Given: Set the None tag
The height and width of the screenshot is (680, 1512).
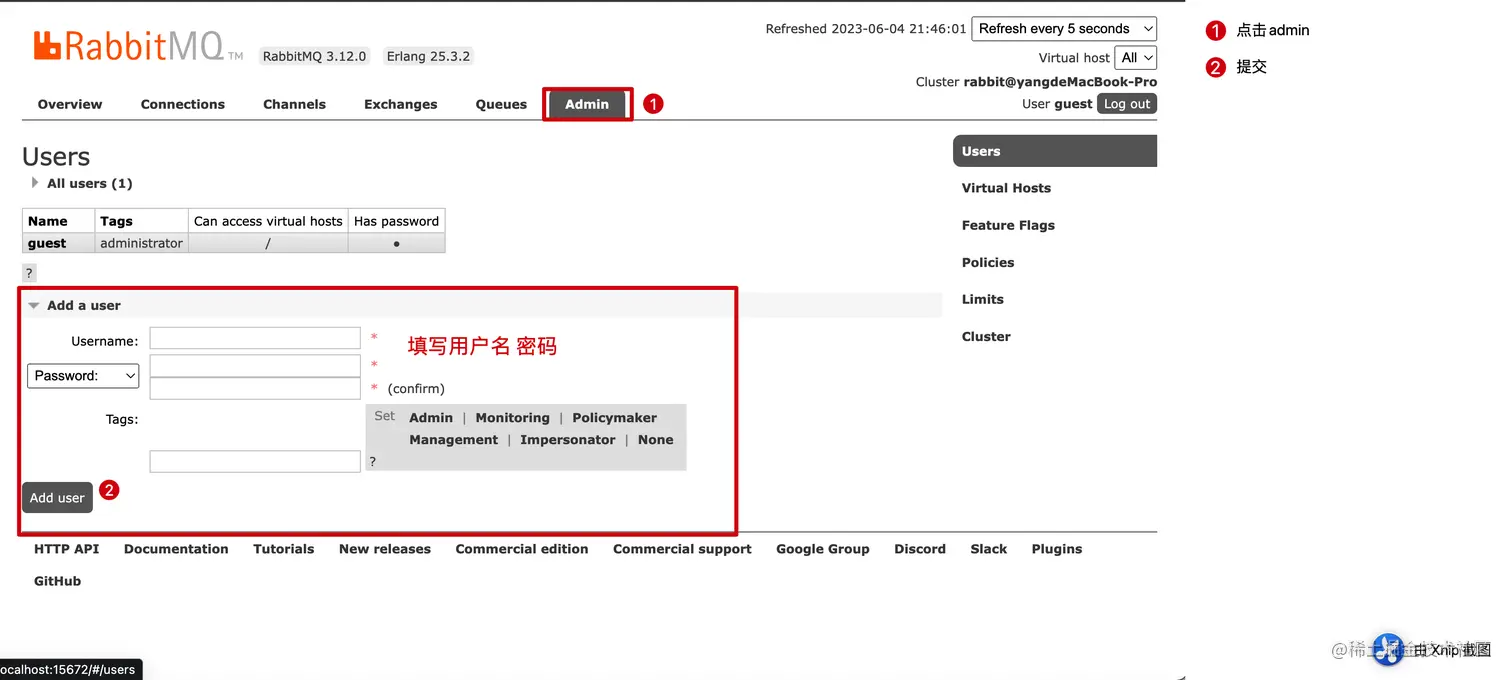Looking at the screenshot, I should click(656, 440).
